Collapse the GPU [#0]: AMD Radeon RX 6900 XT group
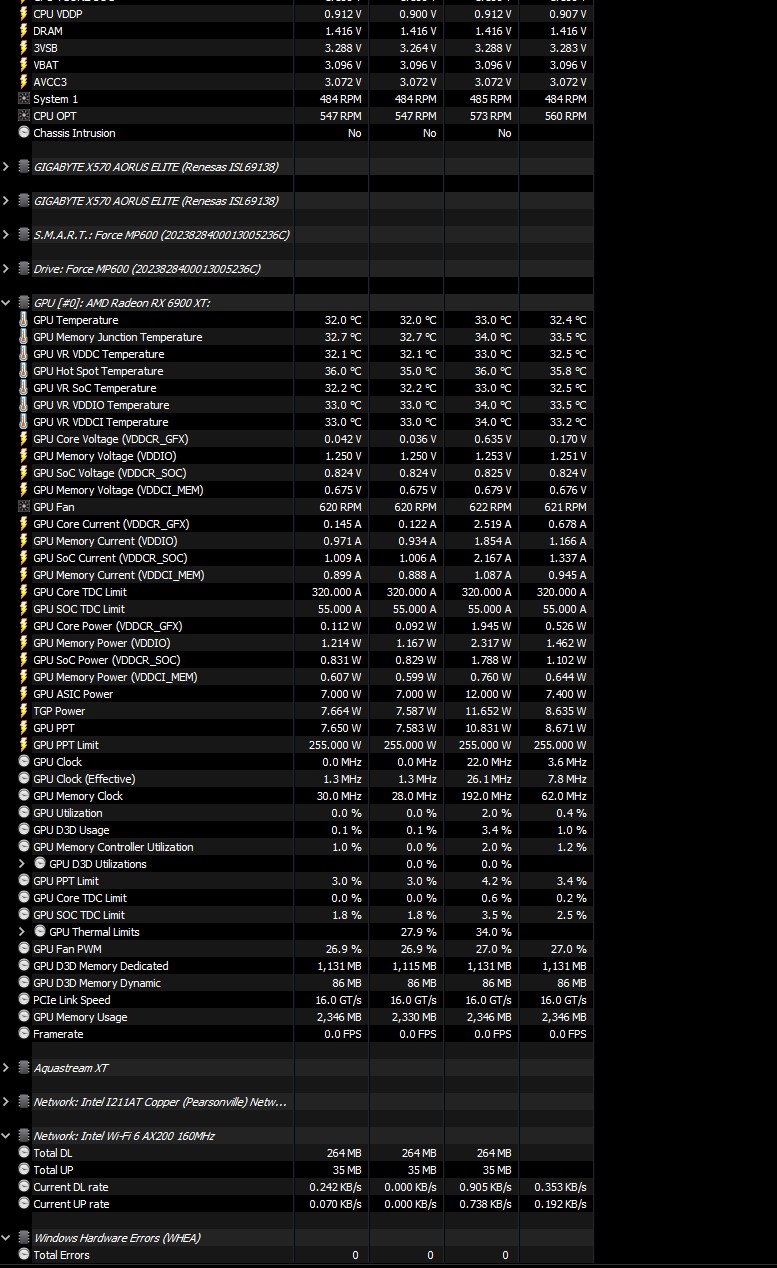 [7, 303]
